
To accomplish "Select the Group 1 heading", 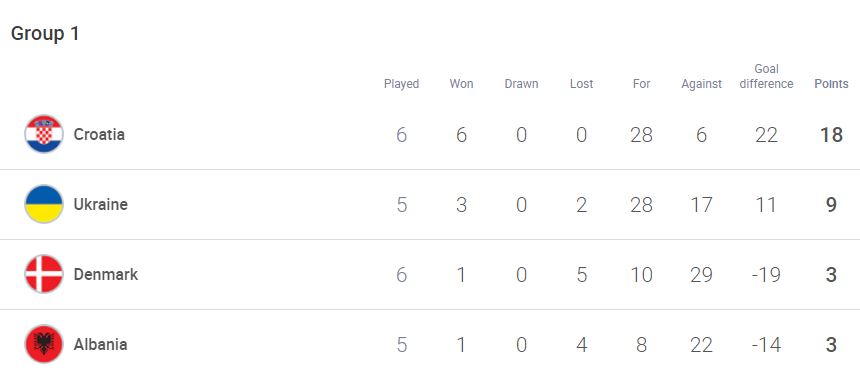I will (45, 33).
